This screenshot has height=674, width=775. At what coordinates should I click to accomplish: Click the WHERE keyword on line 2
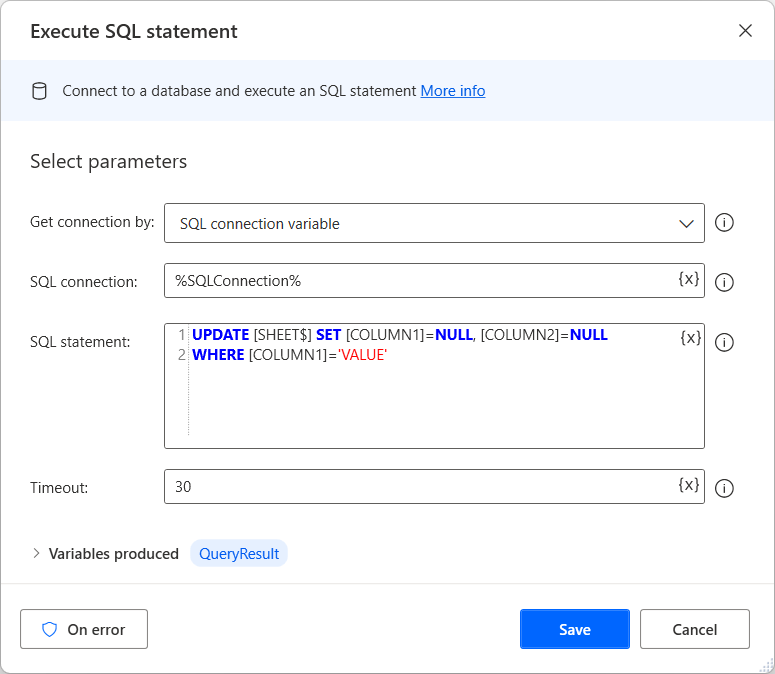[218, 355]
